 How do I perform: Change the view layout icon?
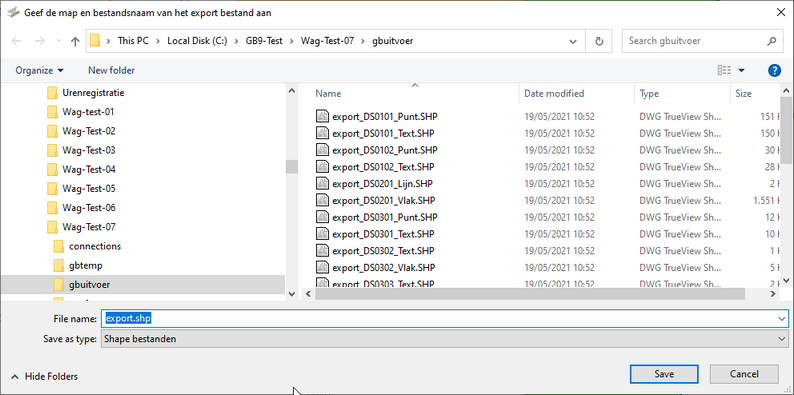point(724,70)
